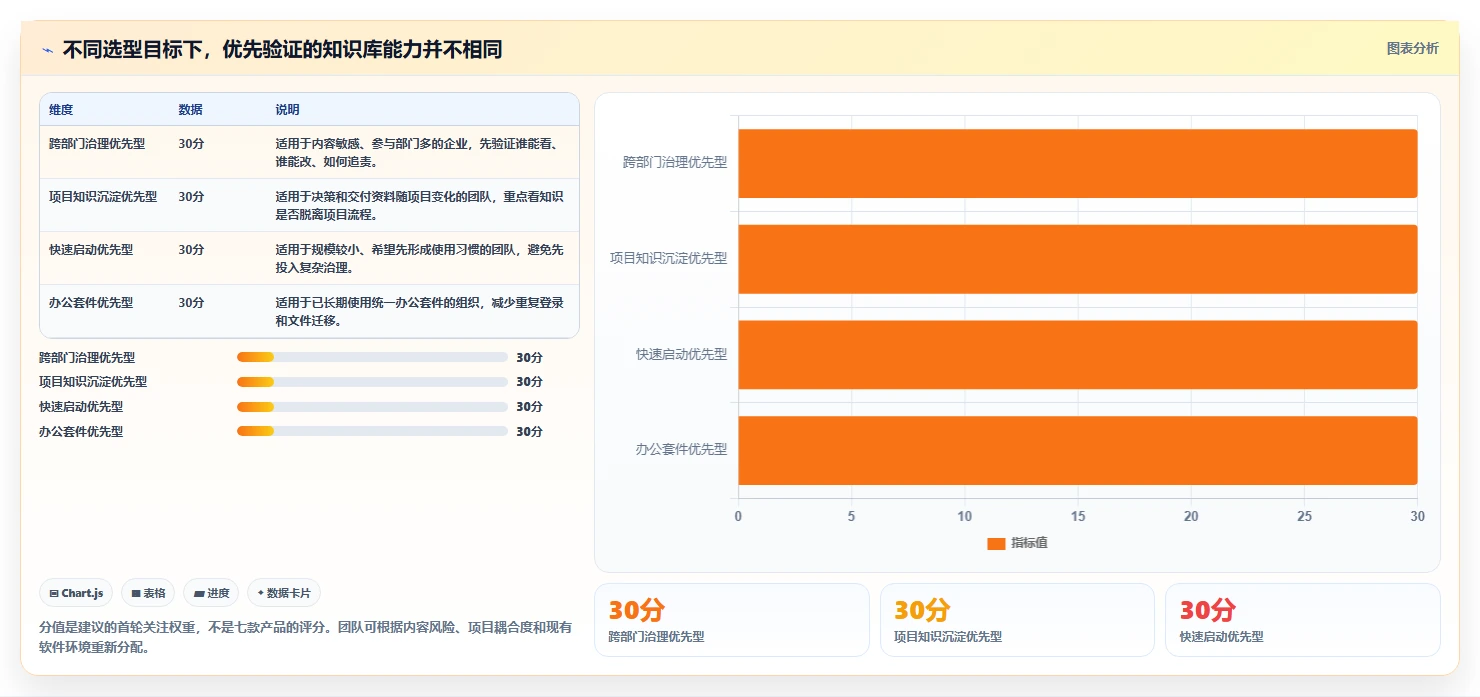
Task: Click the 30 tick on the chart x-axis
Action: point(1417,516)
